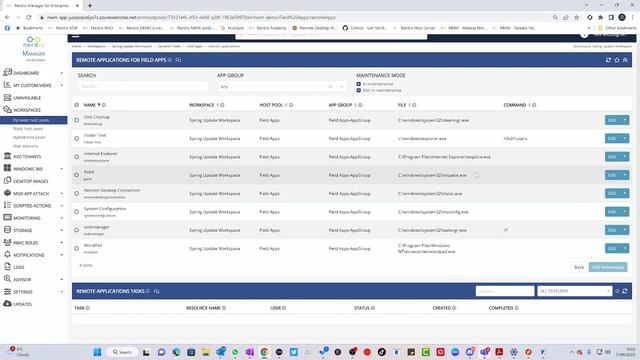Open the App Group dropdown

click(x=282, y=87)
